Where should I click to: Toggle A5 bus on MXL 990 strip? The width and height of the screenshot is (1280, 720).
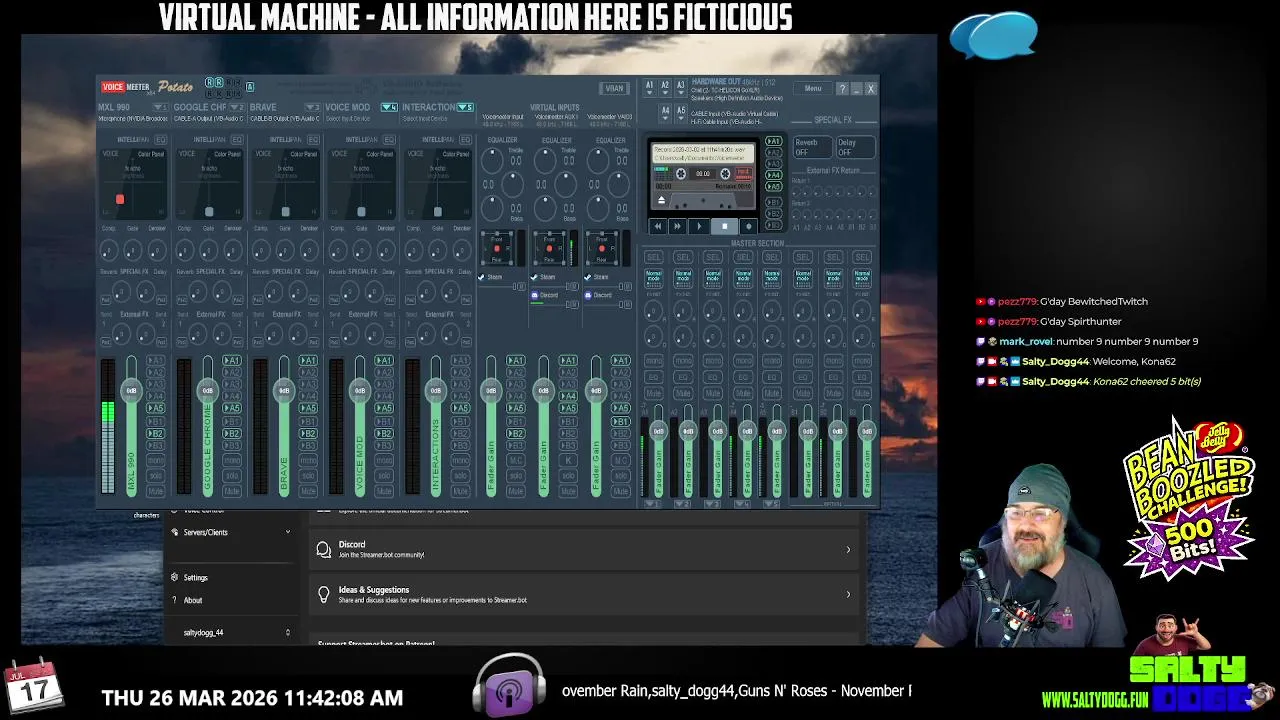[155, 408]
